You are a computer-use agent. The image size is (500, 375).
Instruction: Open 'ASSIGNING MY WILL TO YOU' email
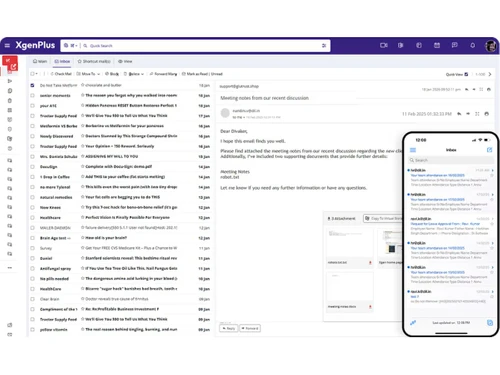pos(112,157)
